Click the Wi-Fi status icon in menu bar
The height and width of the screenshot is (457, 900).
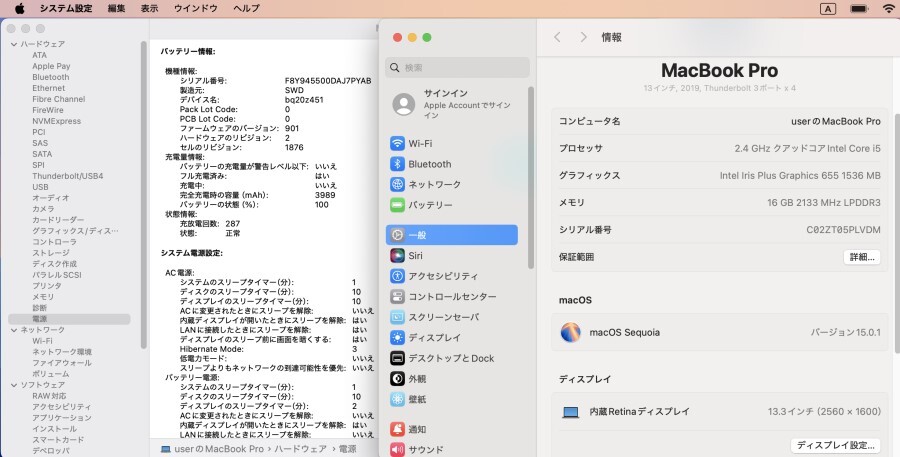click(889, 9)
